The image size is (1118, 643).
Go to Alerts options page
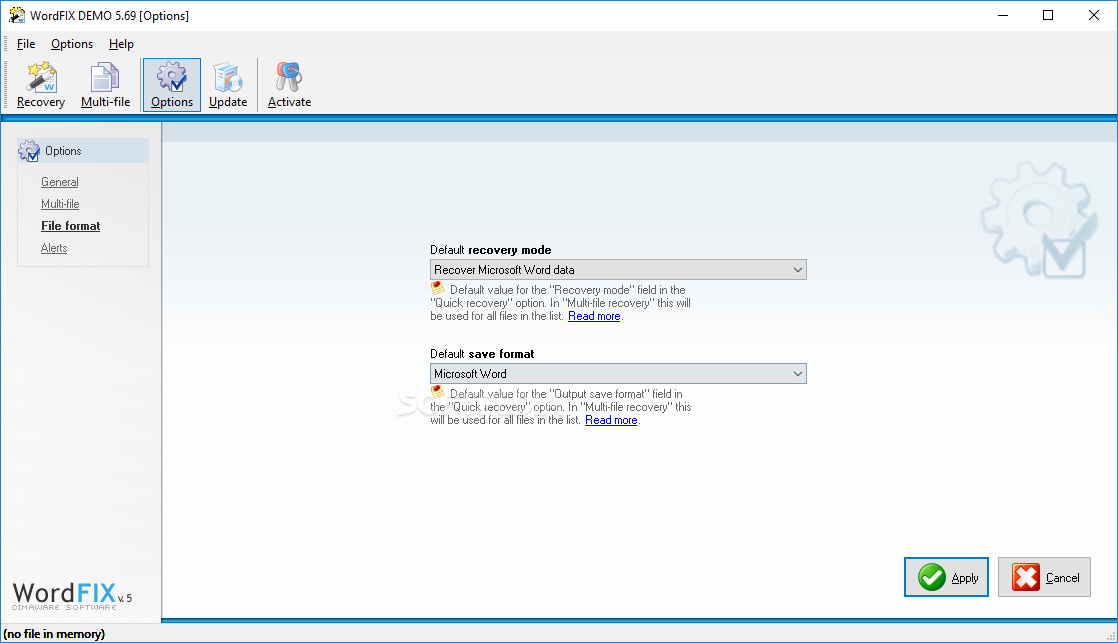click(x=54, y=248)
